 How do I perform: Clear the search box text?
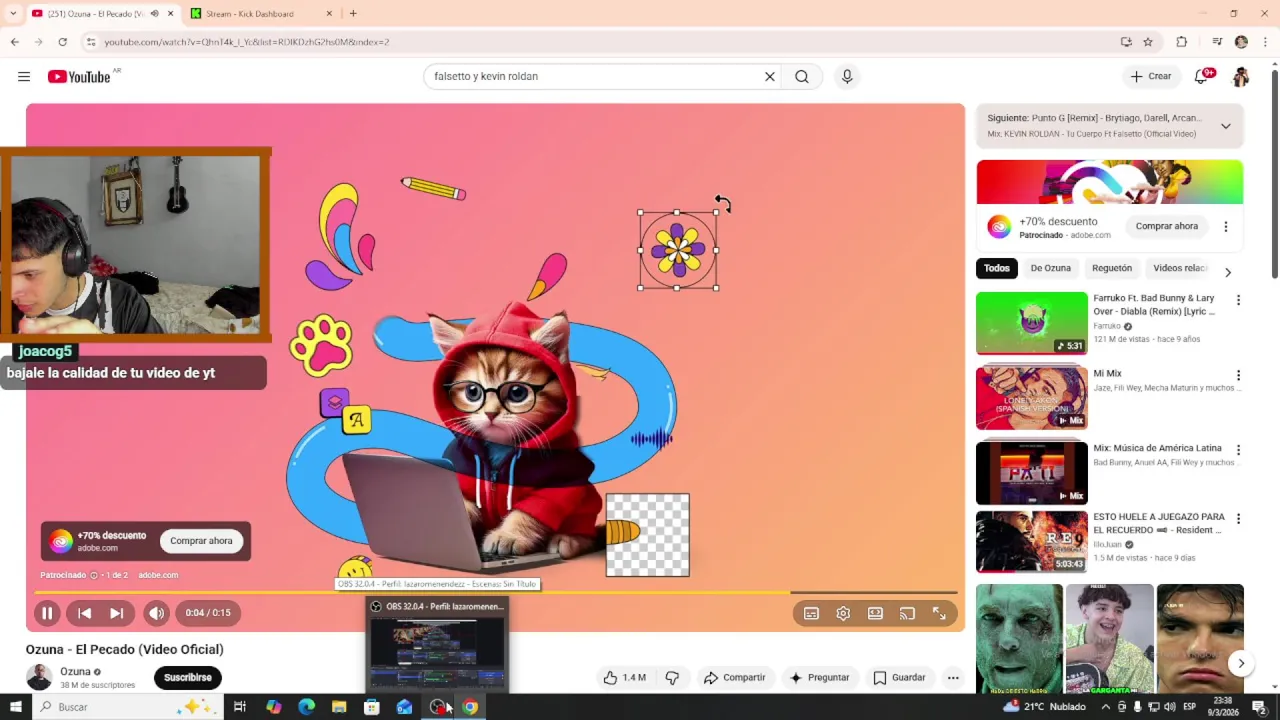(x=770, y=77)
